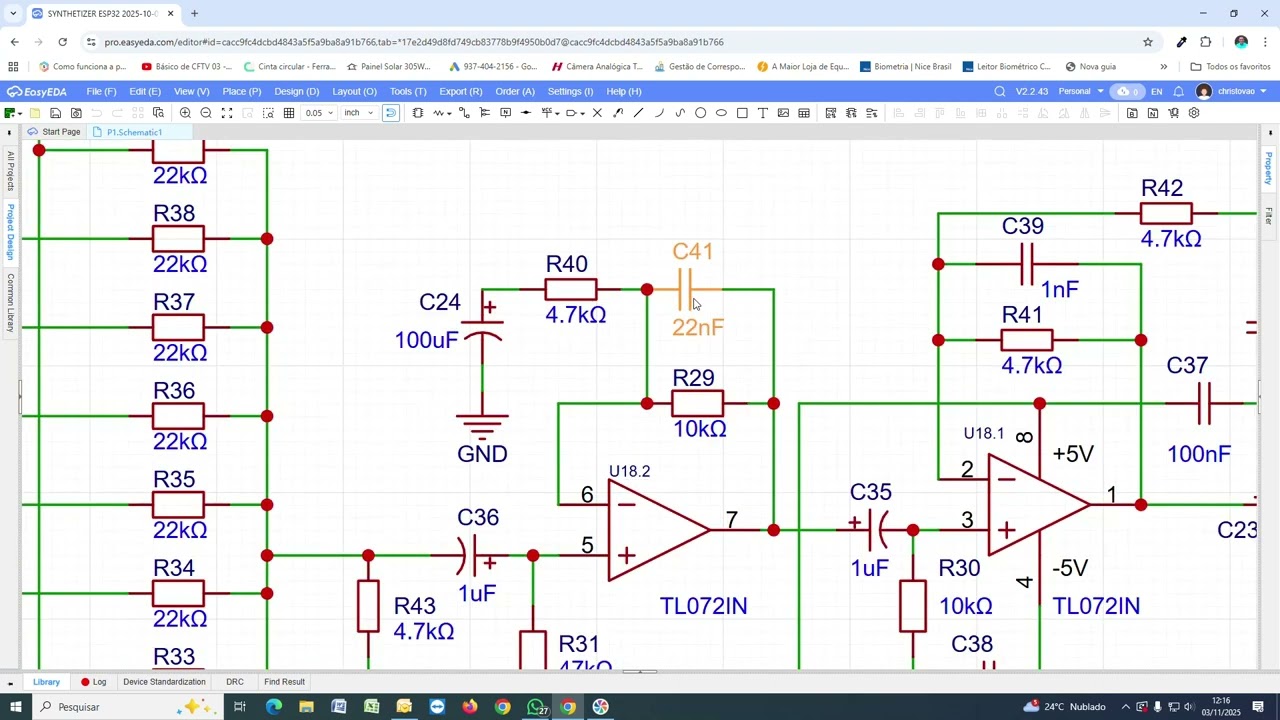Open the Personal workspace dropdown
This screenshot has height=720, width=1280.
pyautogui.click(x=1081, y=91)
